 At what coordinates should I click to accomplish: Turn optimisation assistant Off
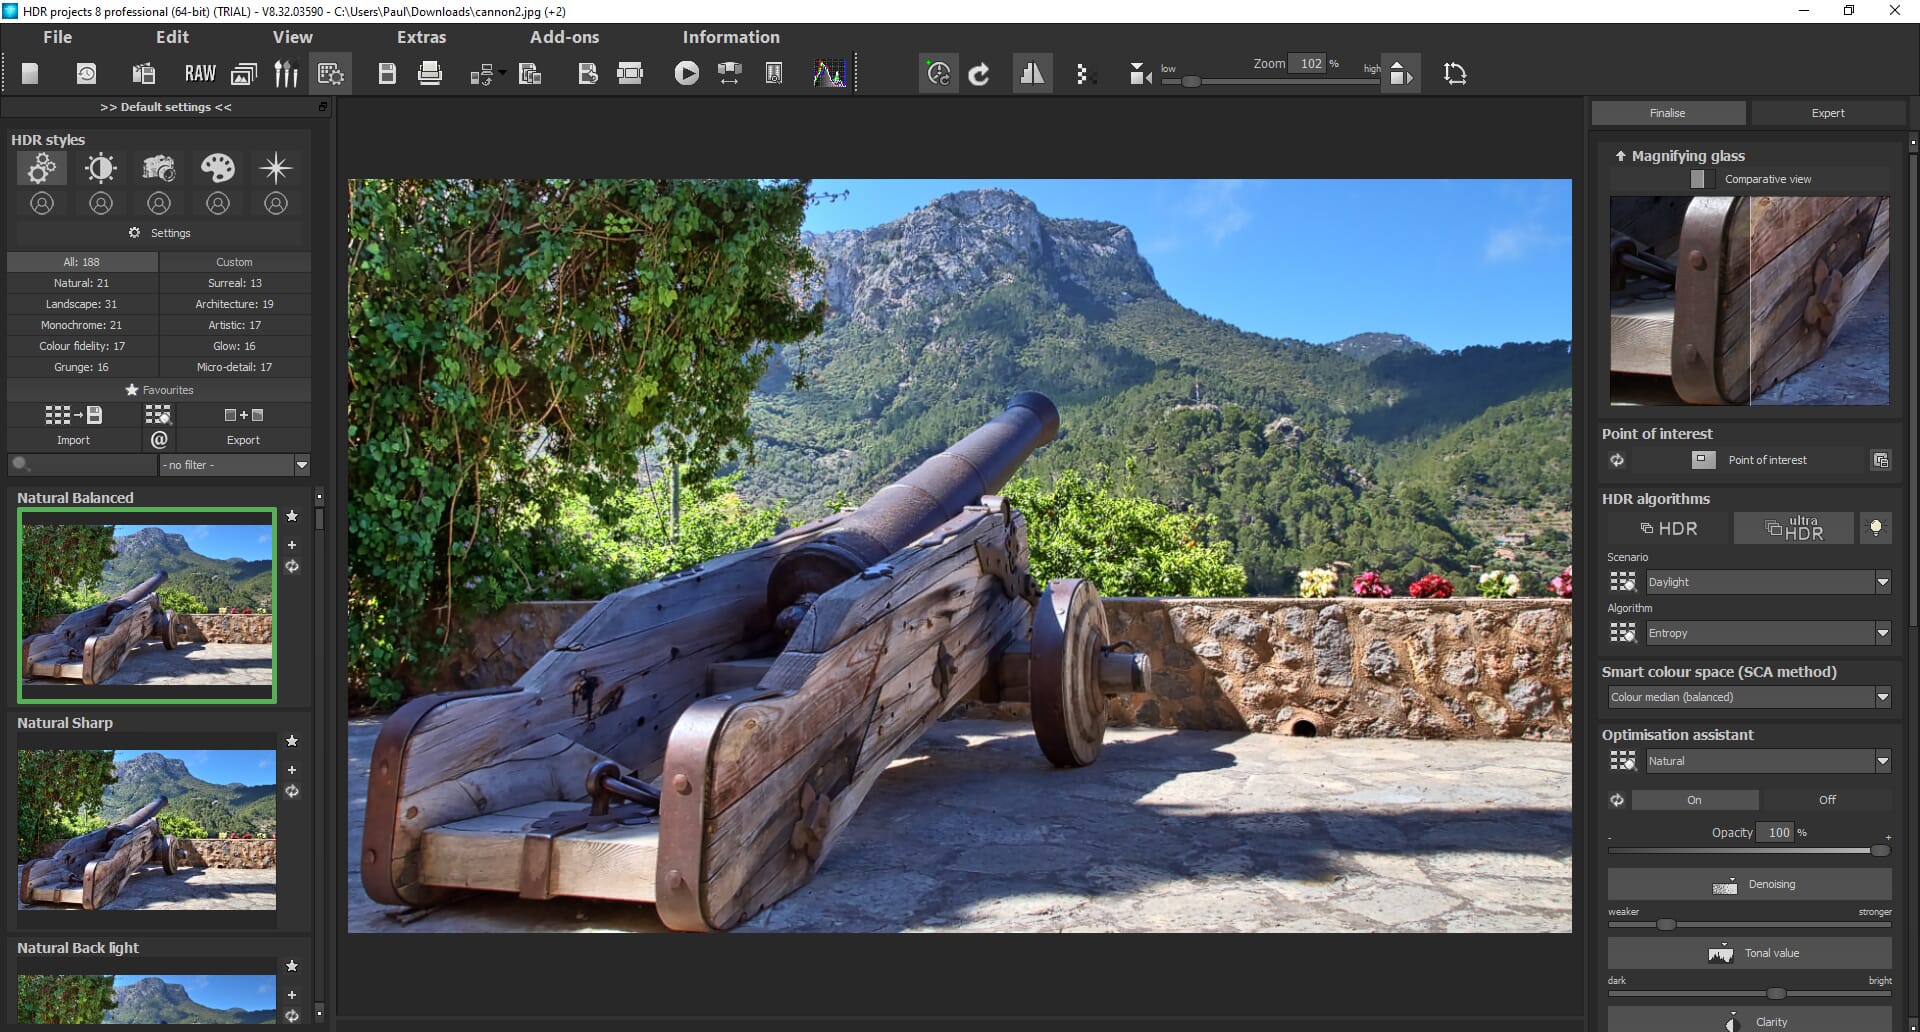(1827, 800)
